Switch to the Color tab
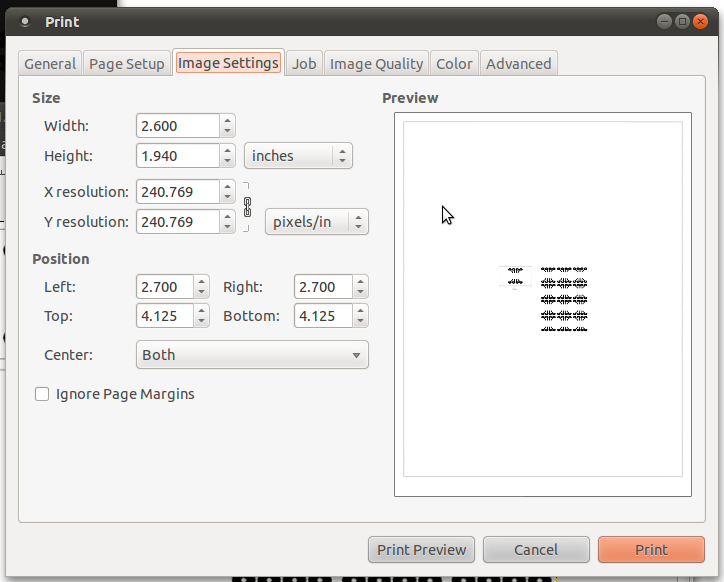Image resolution: width=724 pixels, height=582 pixels. [x=454, y=64]
